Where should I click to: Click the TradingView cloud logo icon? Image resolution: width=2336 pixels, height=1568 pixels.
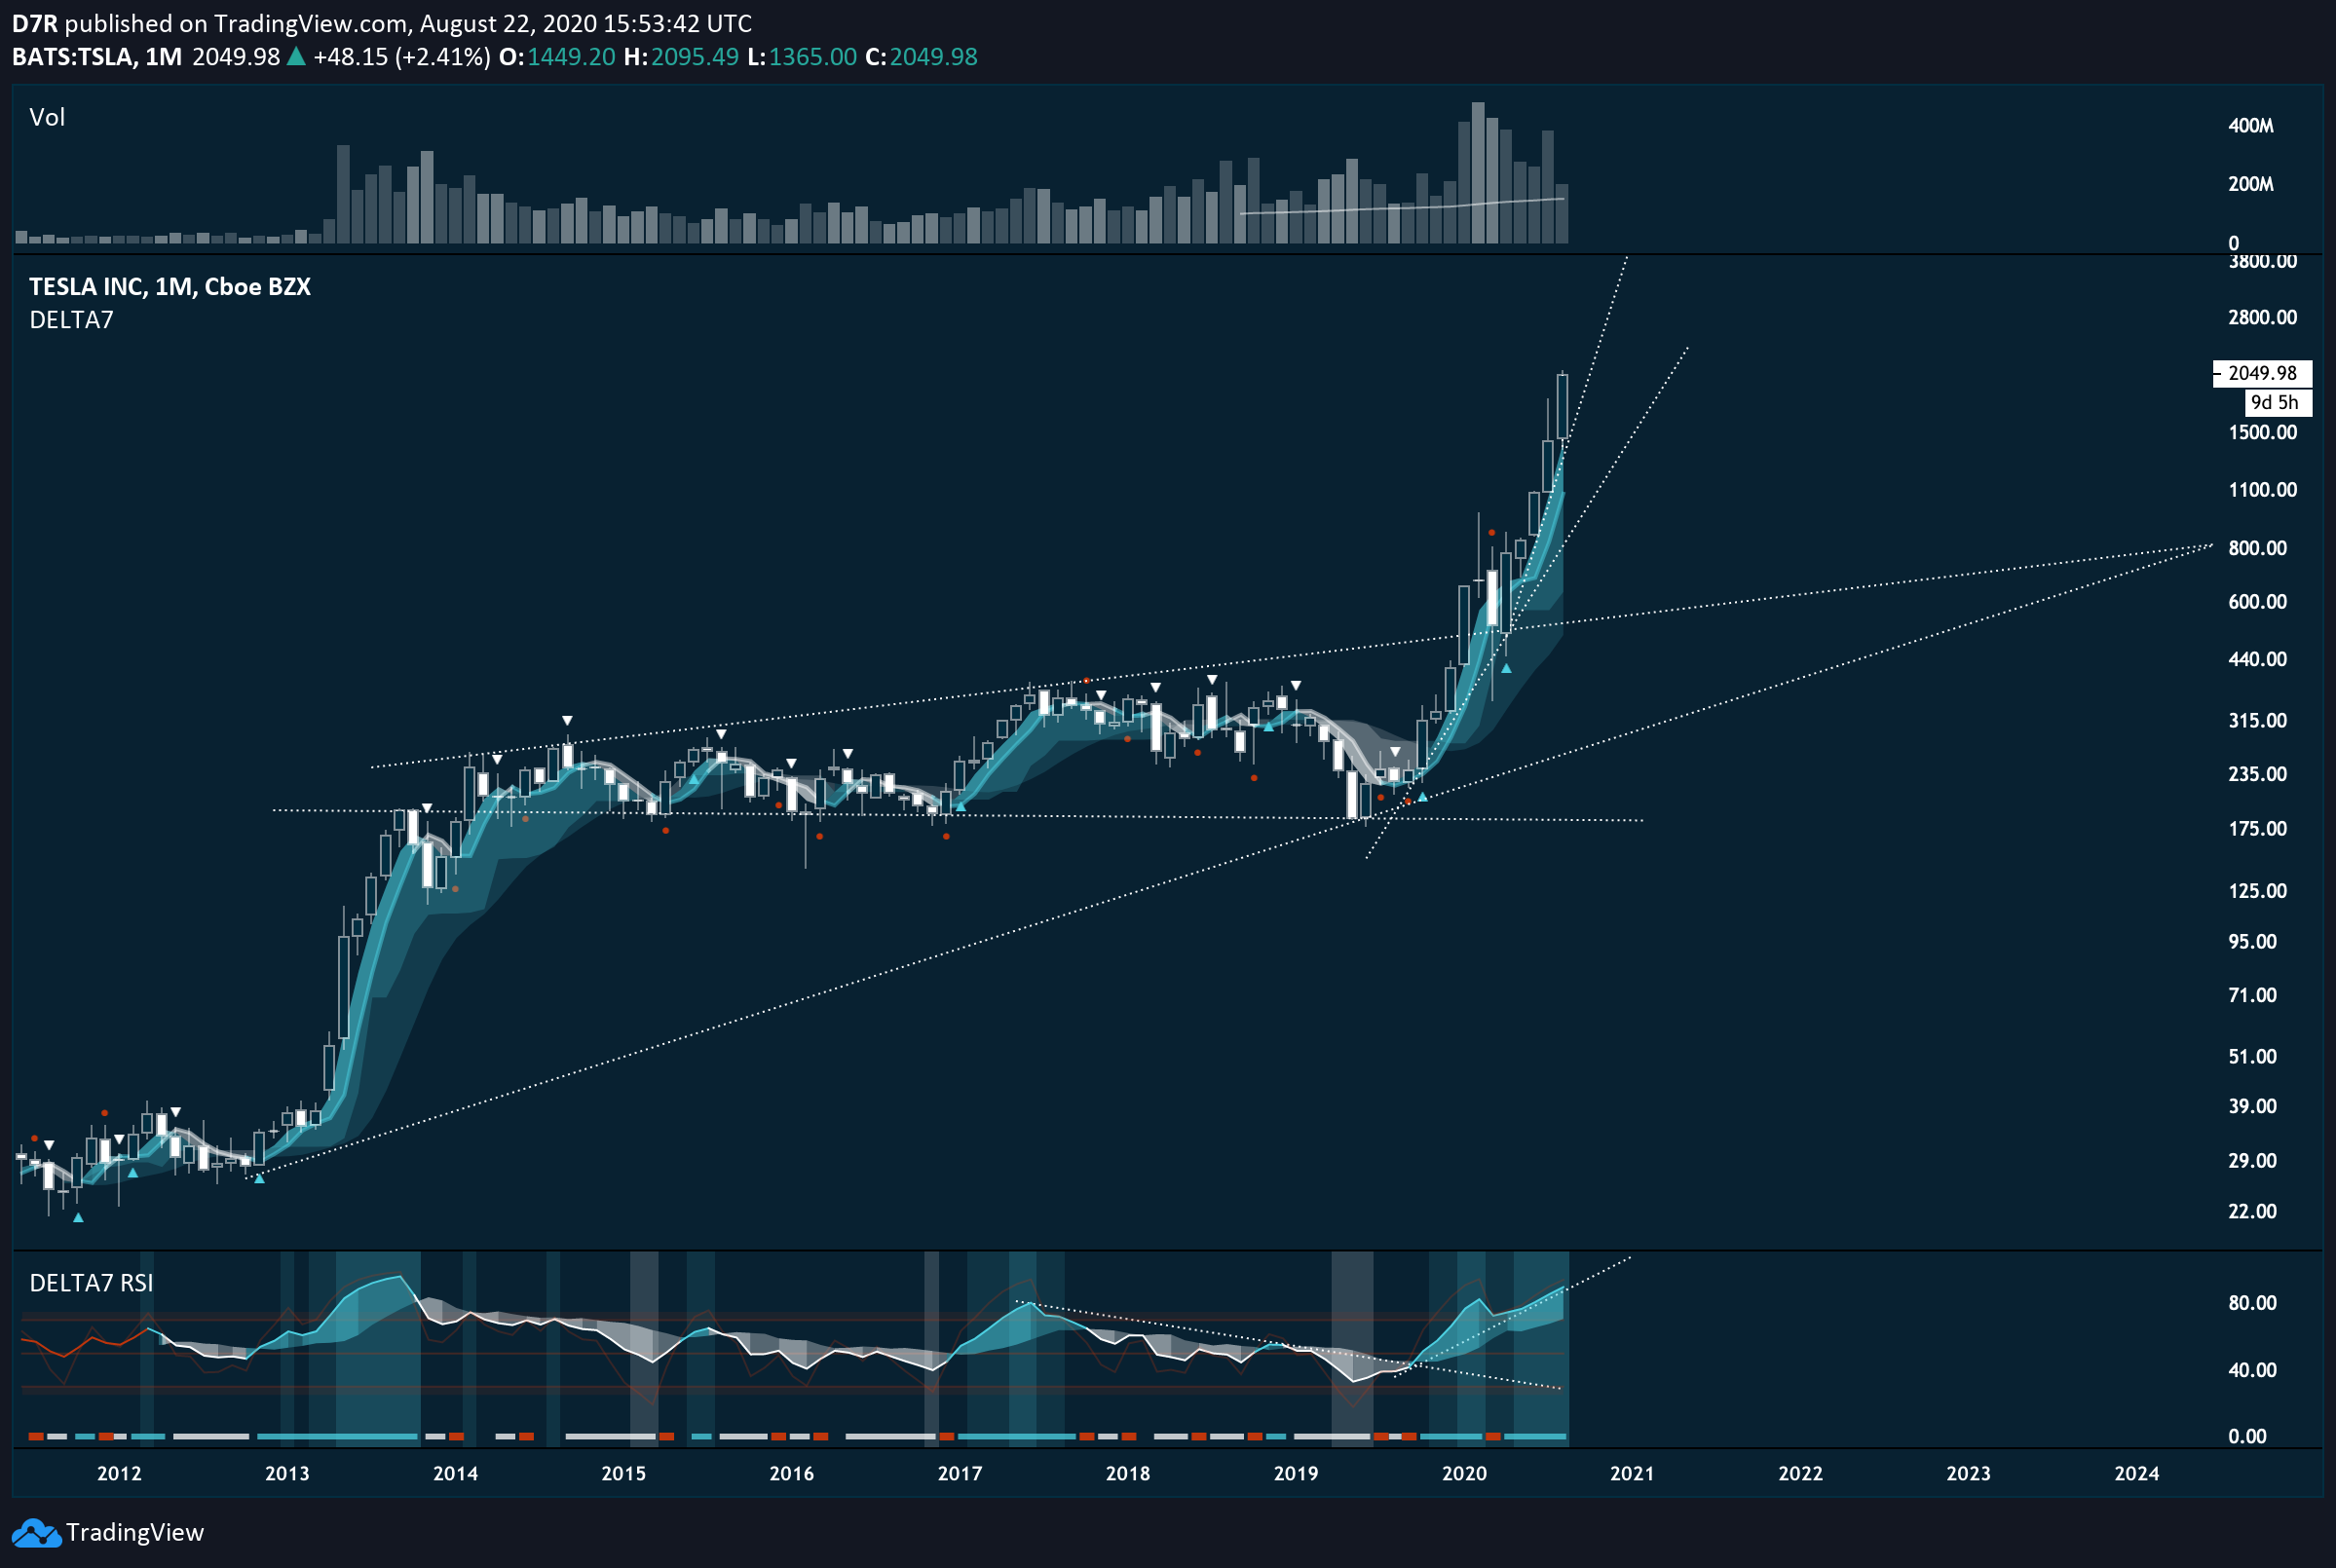[x=36, y=1533]
